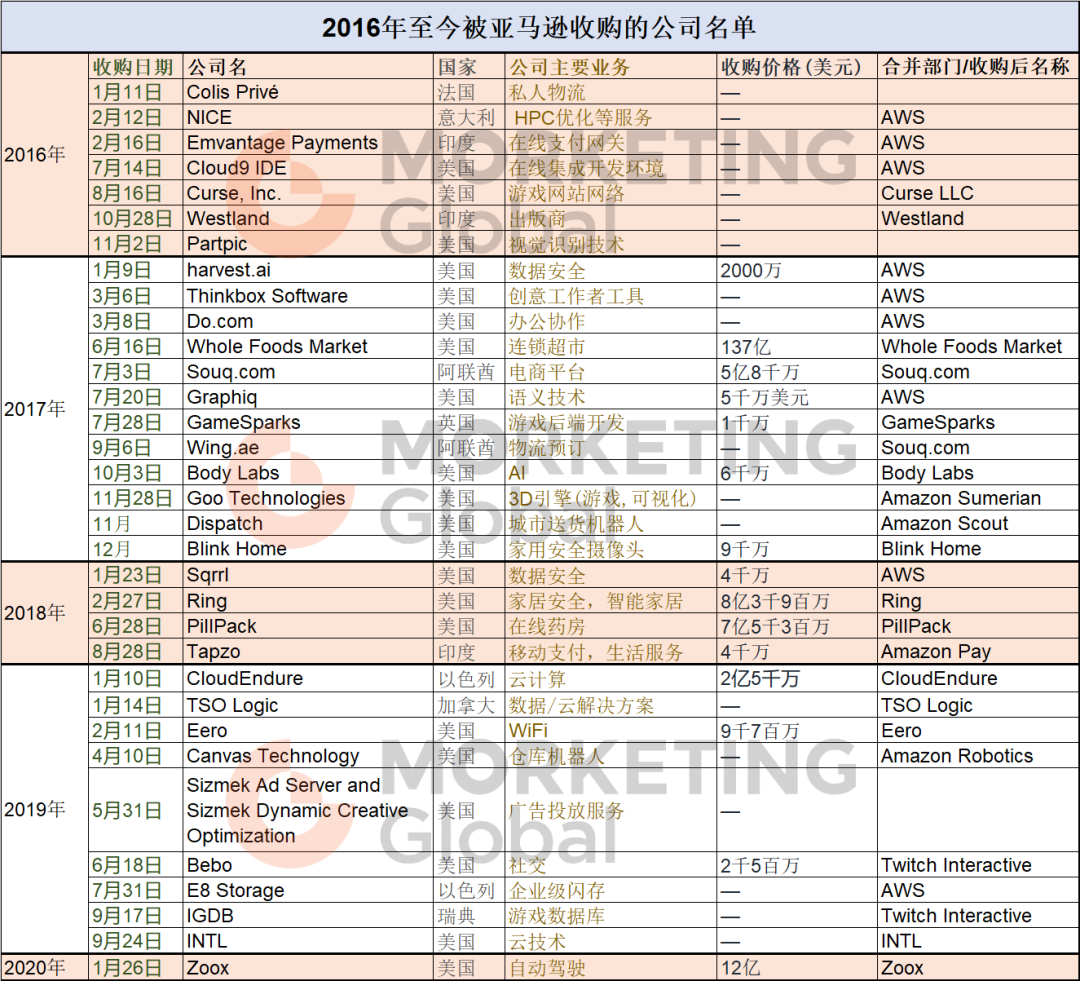1080x981 pixels.
Task: Select the 8亿3千9百万 price cell
Action: (797, 601)
